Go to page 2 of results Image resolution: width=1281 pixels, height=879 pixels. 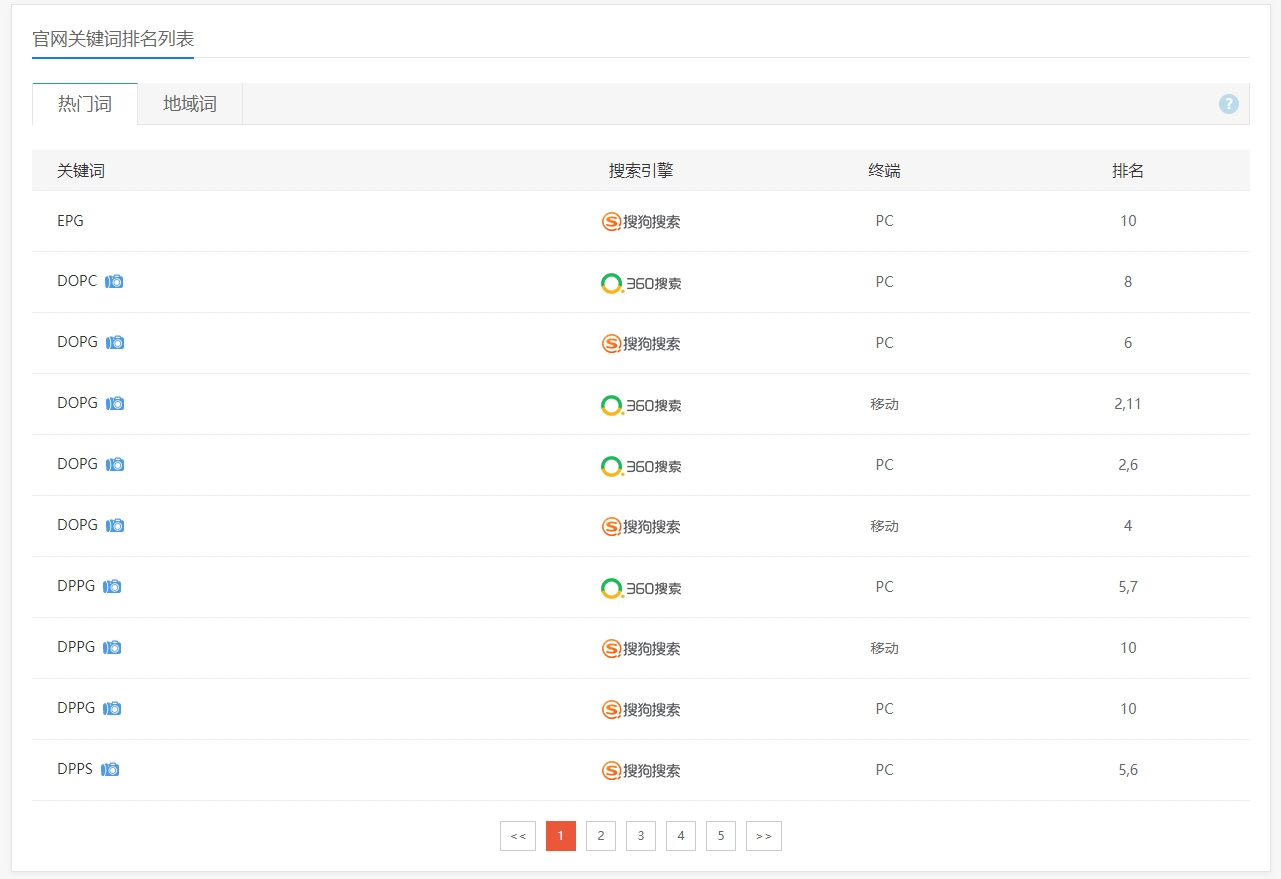click(600, 836)
